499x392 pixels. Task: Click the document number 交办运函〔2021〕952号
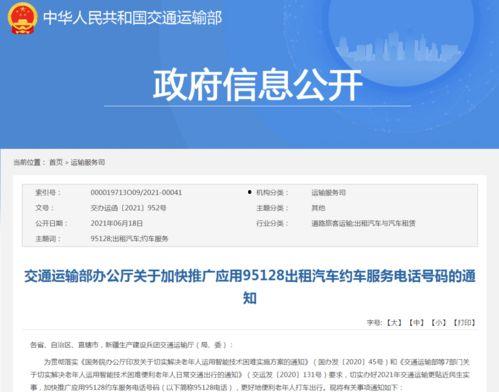[128, 208]
